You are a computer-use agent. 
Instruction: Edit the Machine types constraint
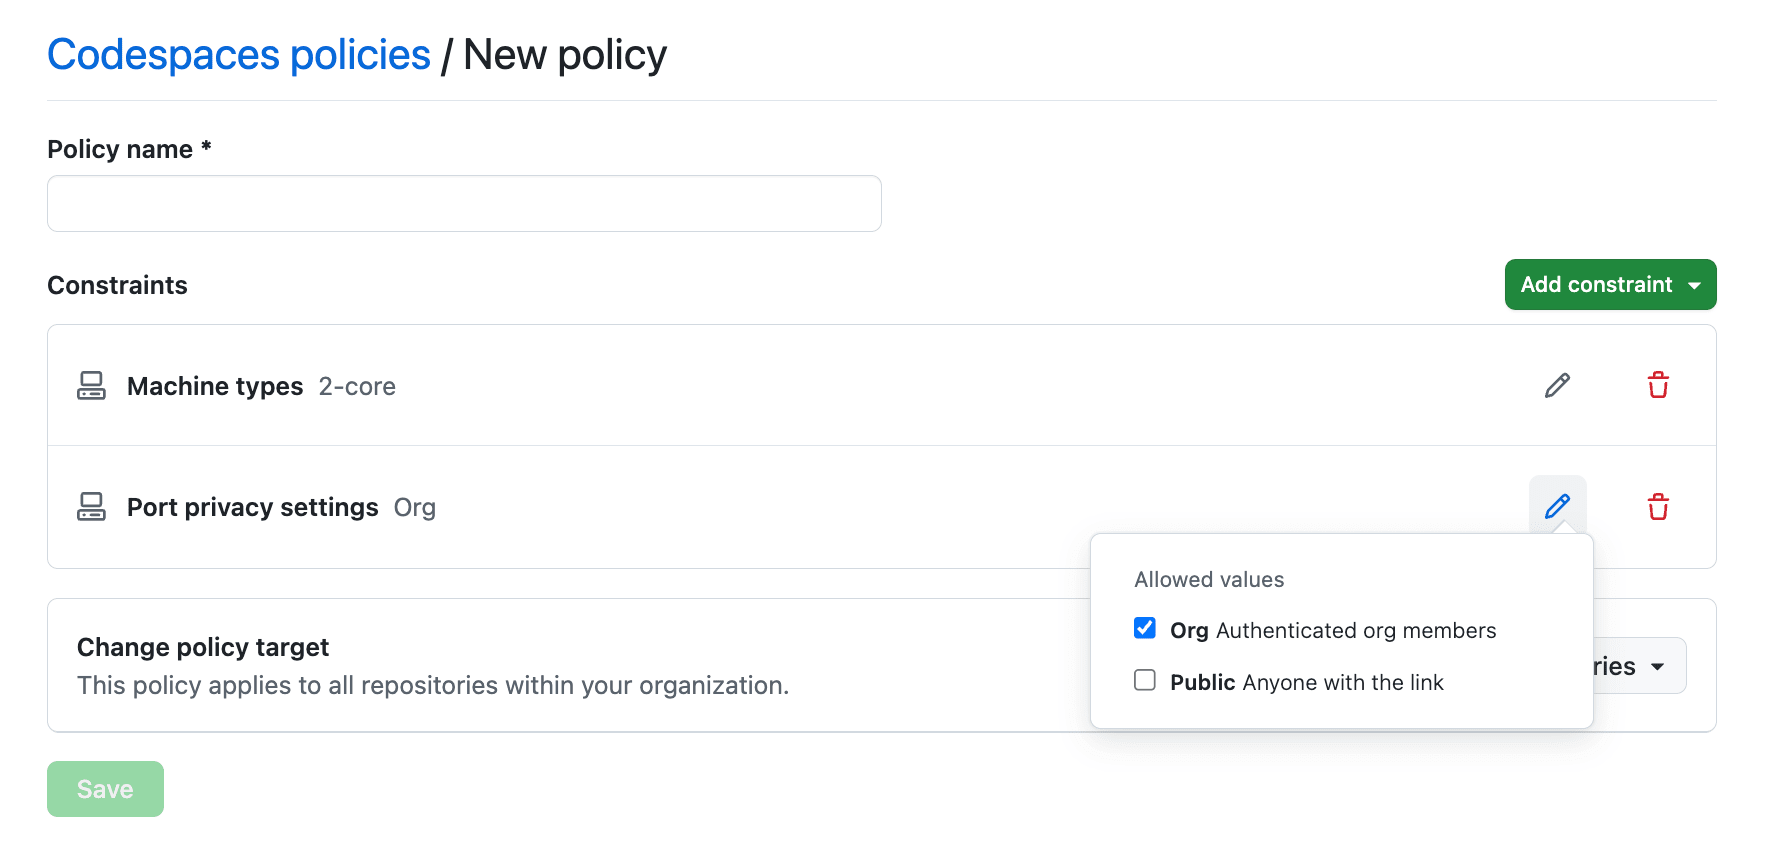(1557, 386)
